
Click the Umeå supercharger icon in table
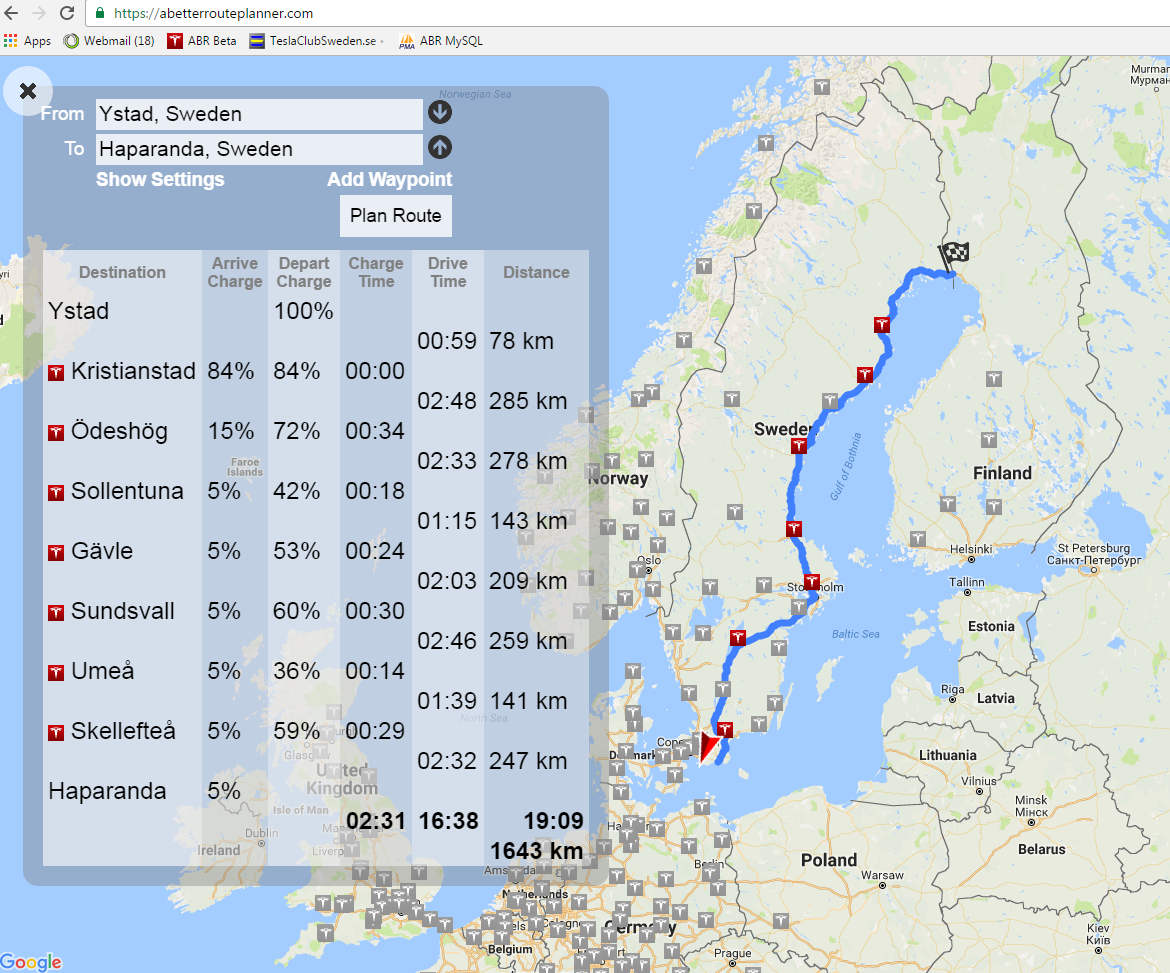(x=56, y=673)
